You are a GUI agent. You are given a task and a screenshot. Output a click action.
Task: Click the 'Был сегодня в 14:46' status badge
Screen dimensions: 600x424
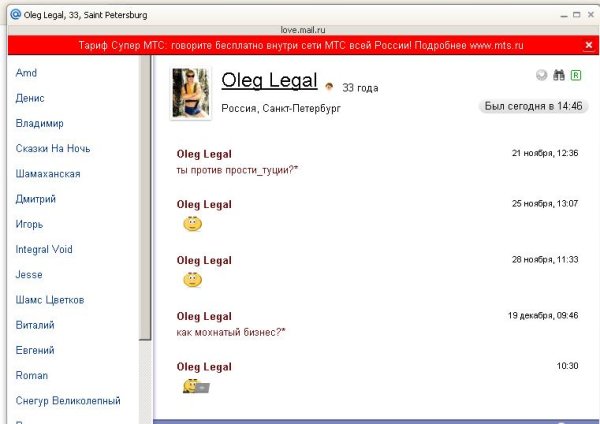click(x=531, y=105)
